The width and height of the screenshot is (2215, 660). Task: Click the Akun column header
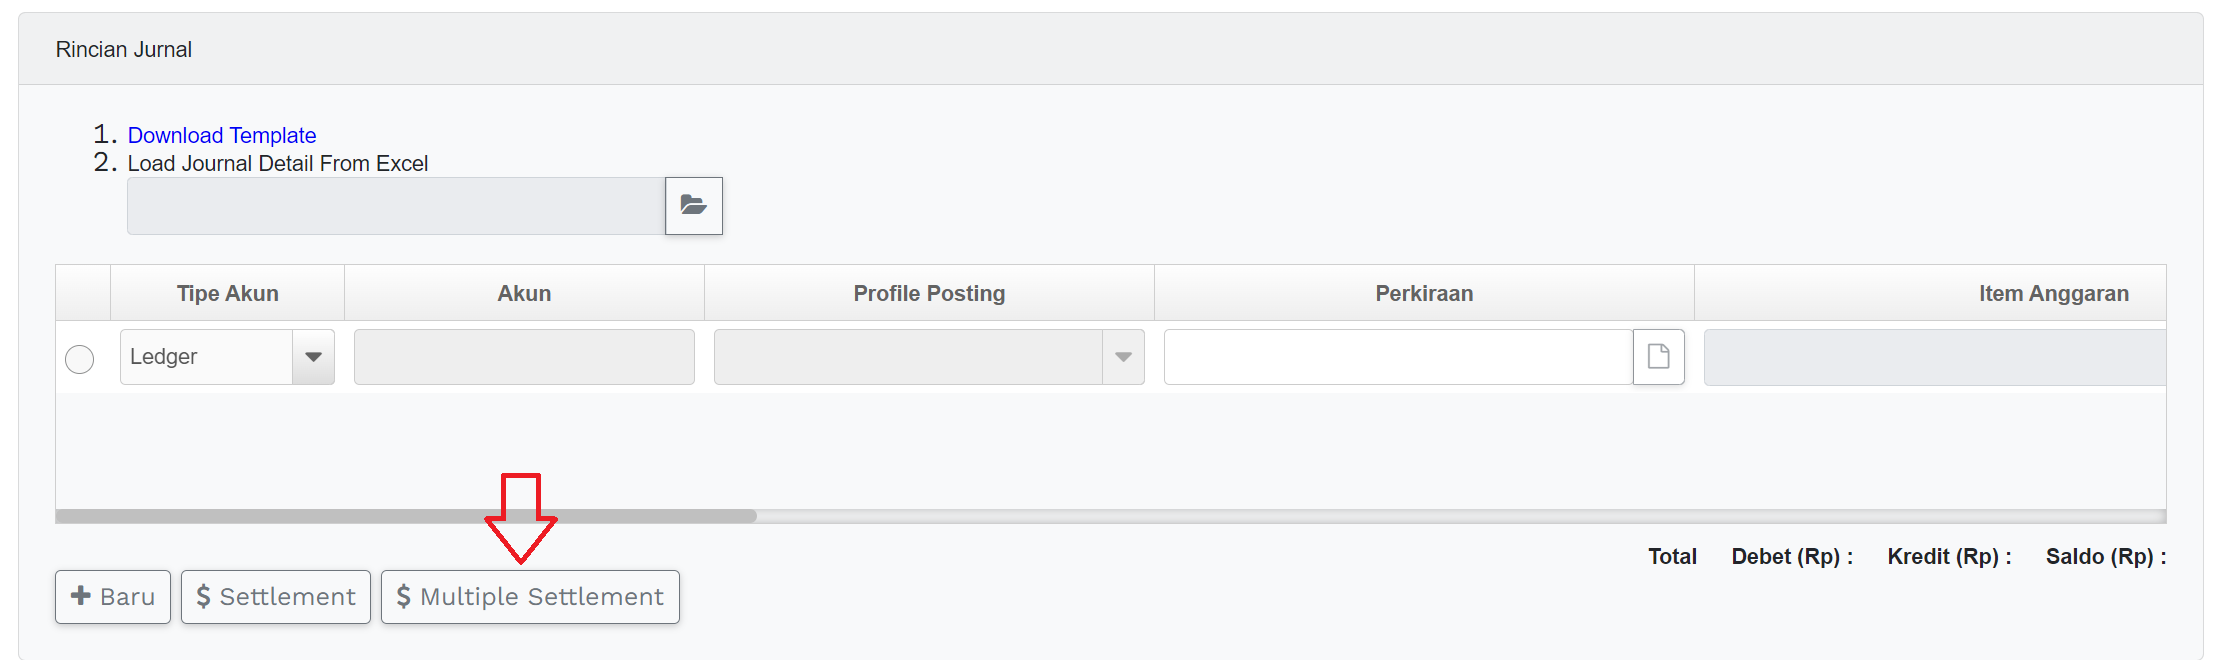(524, 293)
